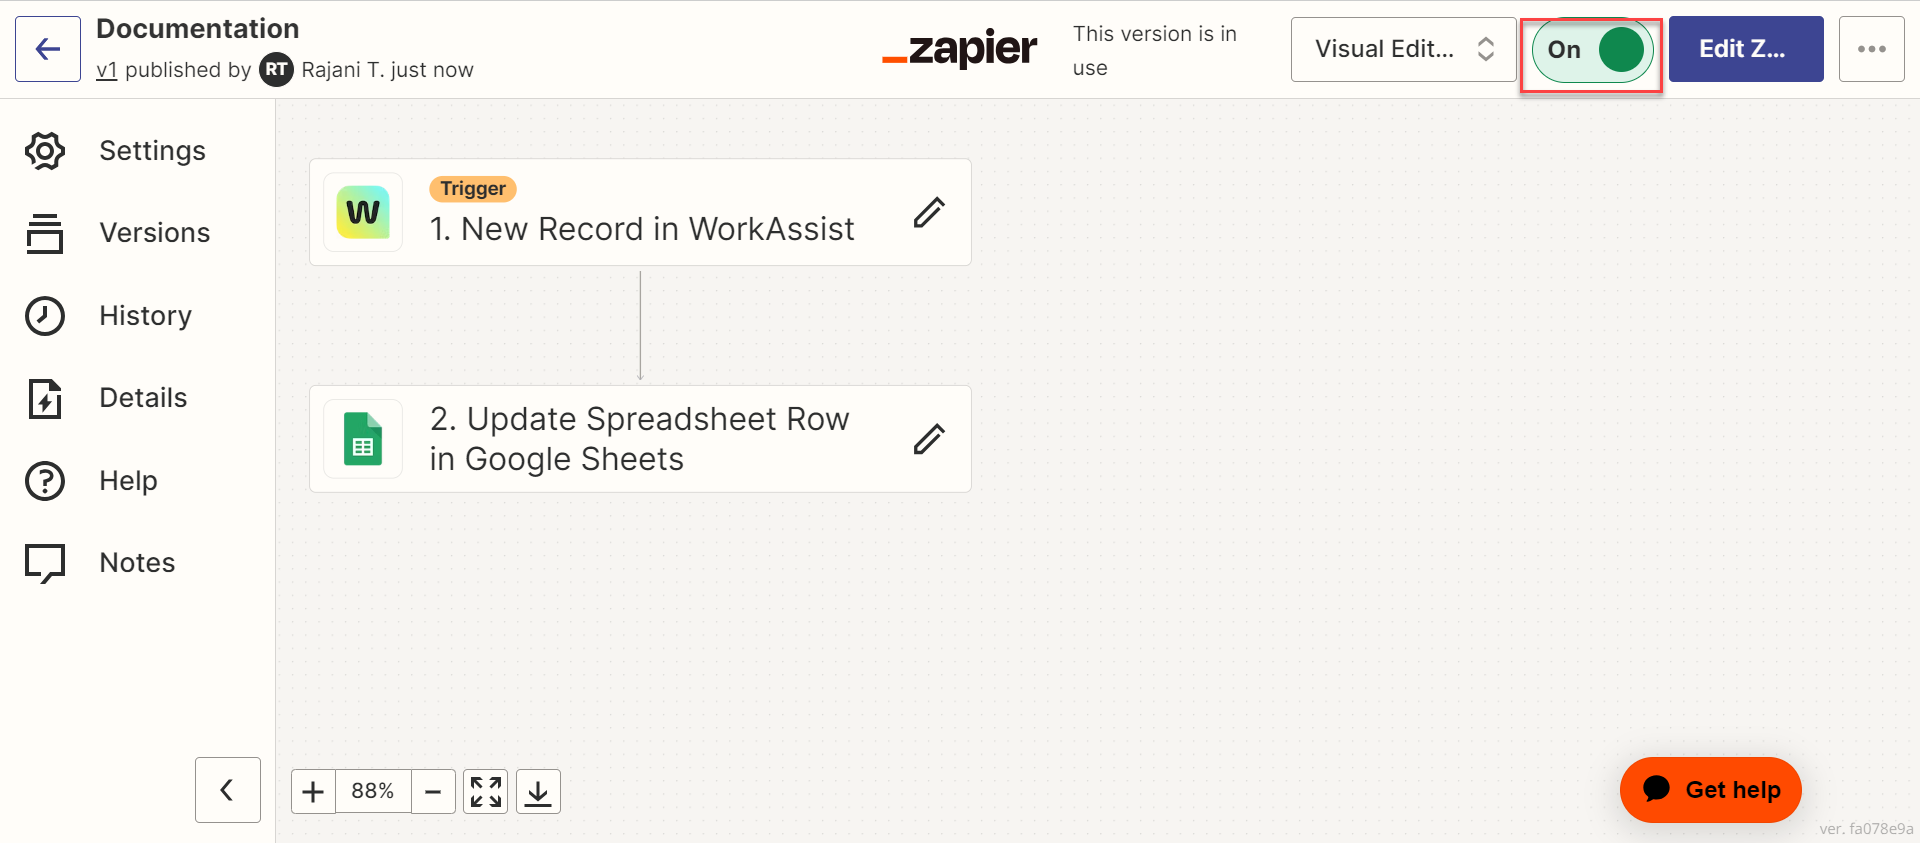Download the Zap diagram image

538,792
